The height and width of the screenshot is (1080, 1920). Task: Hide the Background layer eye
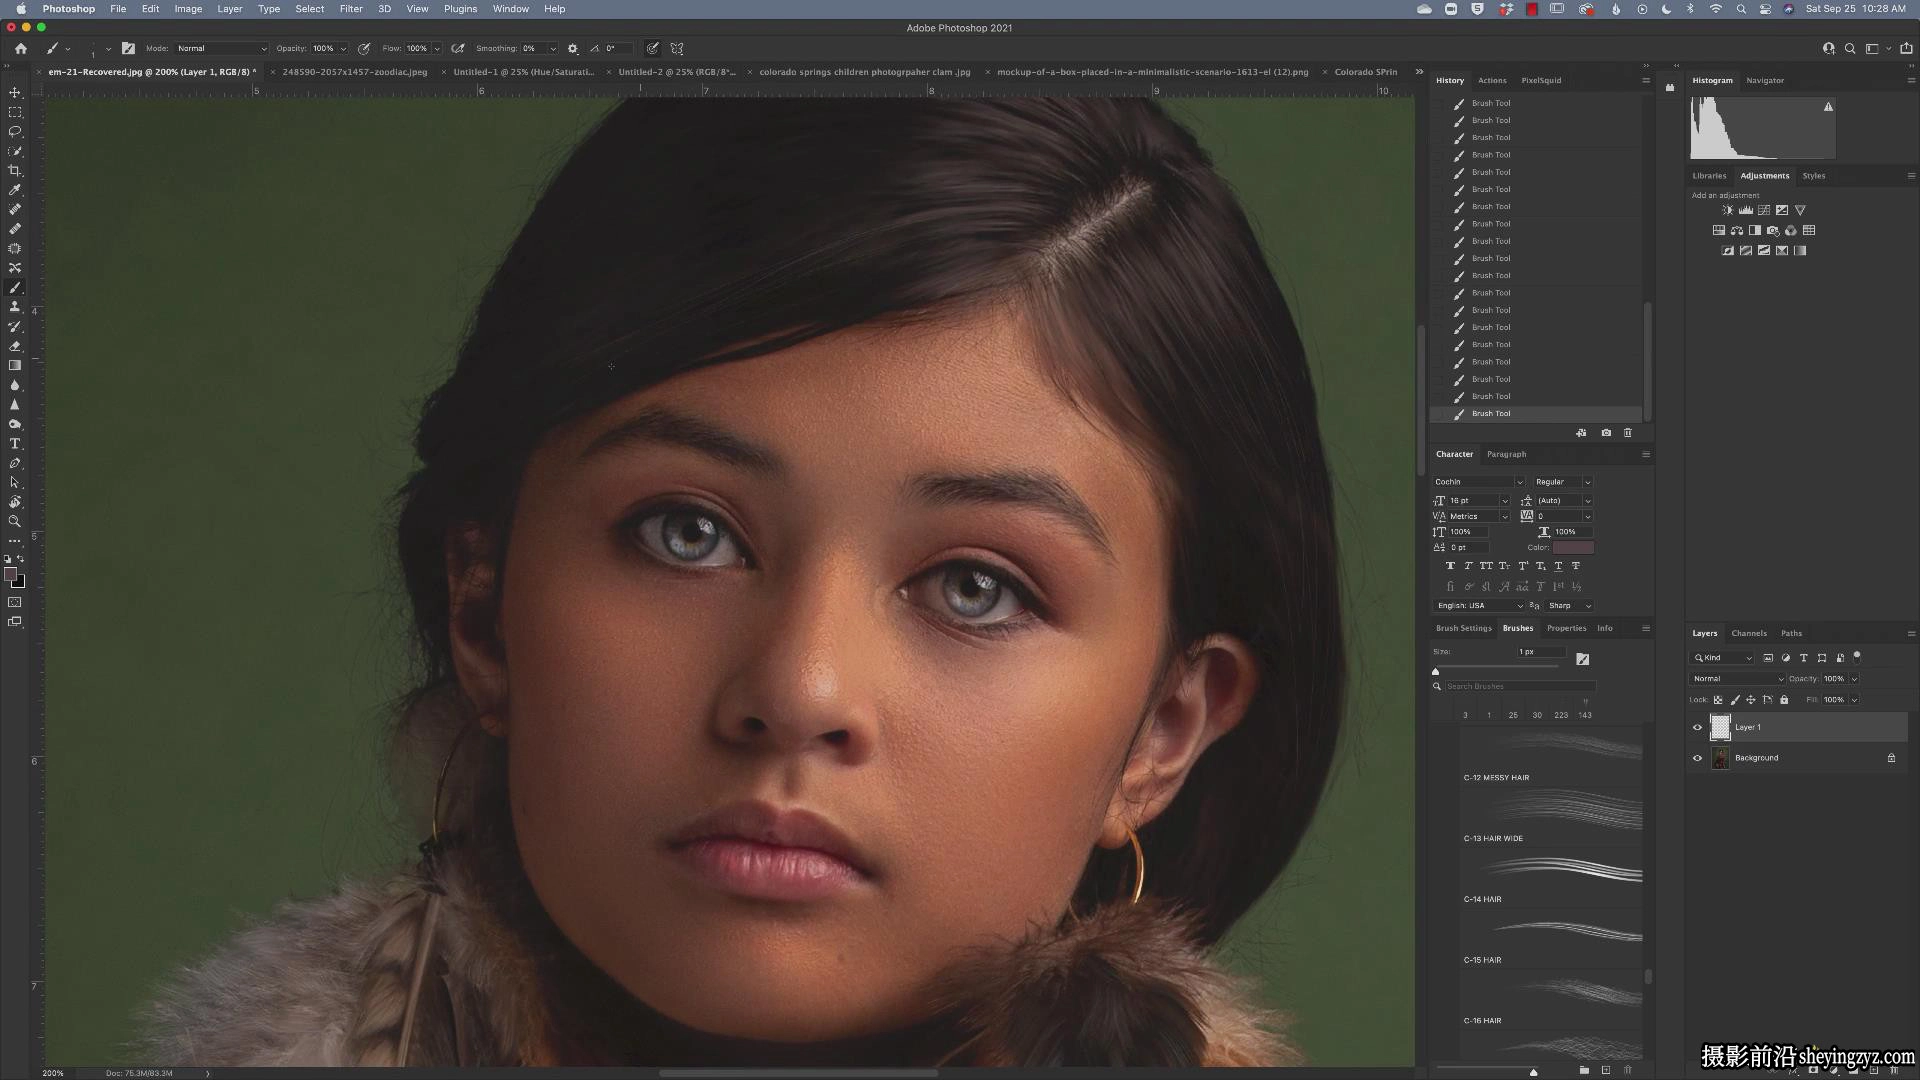pos(1697,758)
